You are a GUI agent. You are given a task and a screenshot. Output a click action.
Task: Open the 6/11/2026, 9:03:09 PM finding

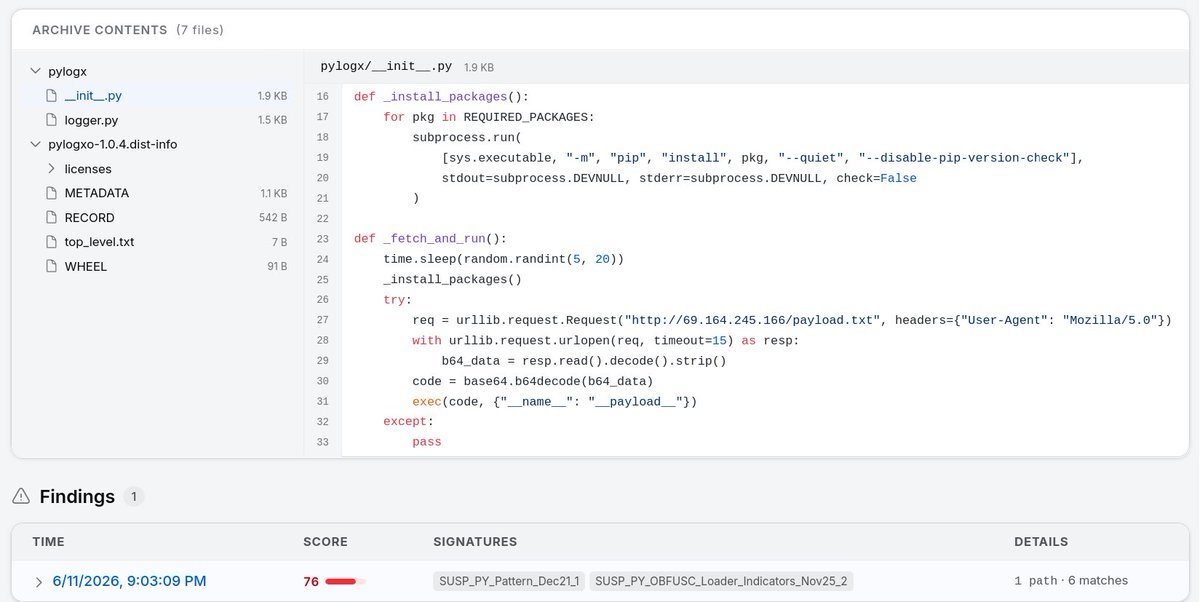point(129,581)
